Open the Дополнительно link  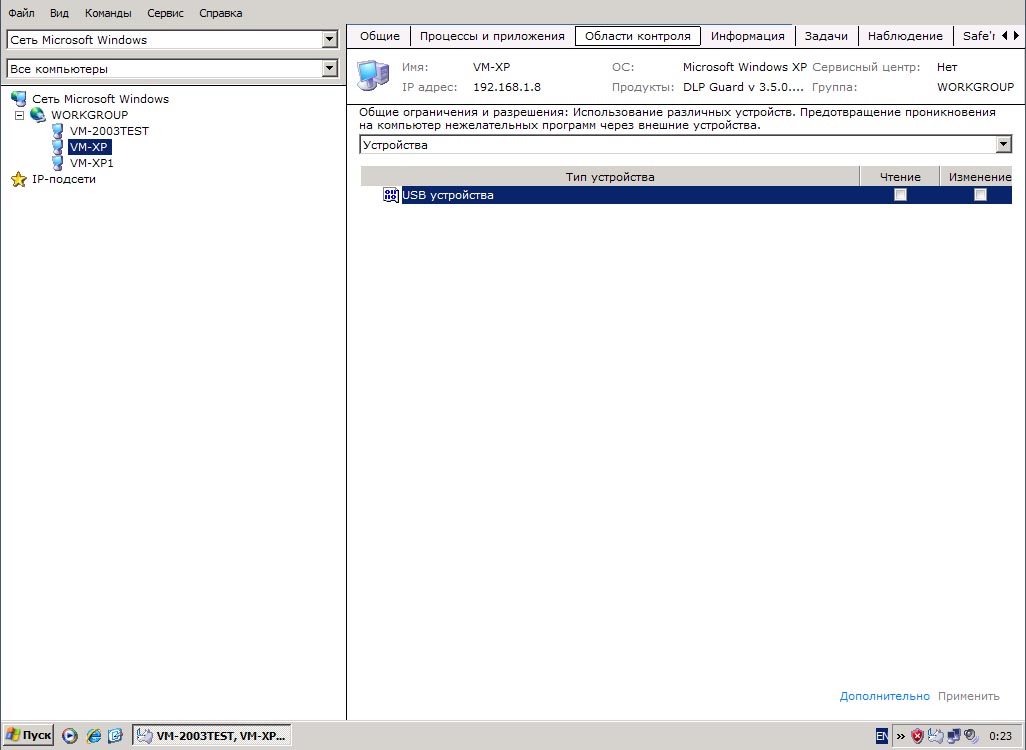click(884, 696)
